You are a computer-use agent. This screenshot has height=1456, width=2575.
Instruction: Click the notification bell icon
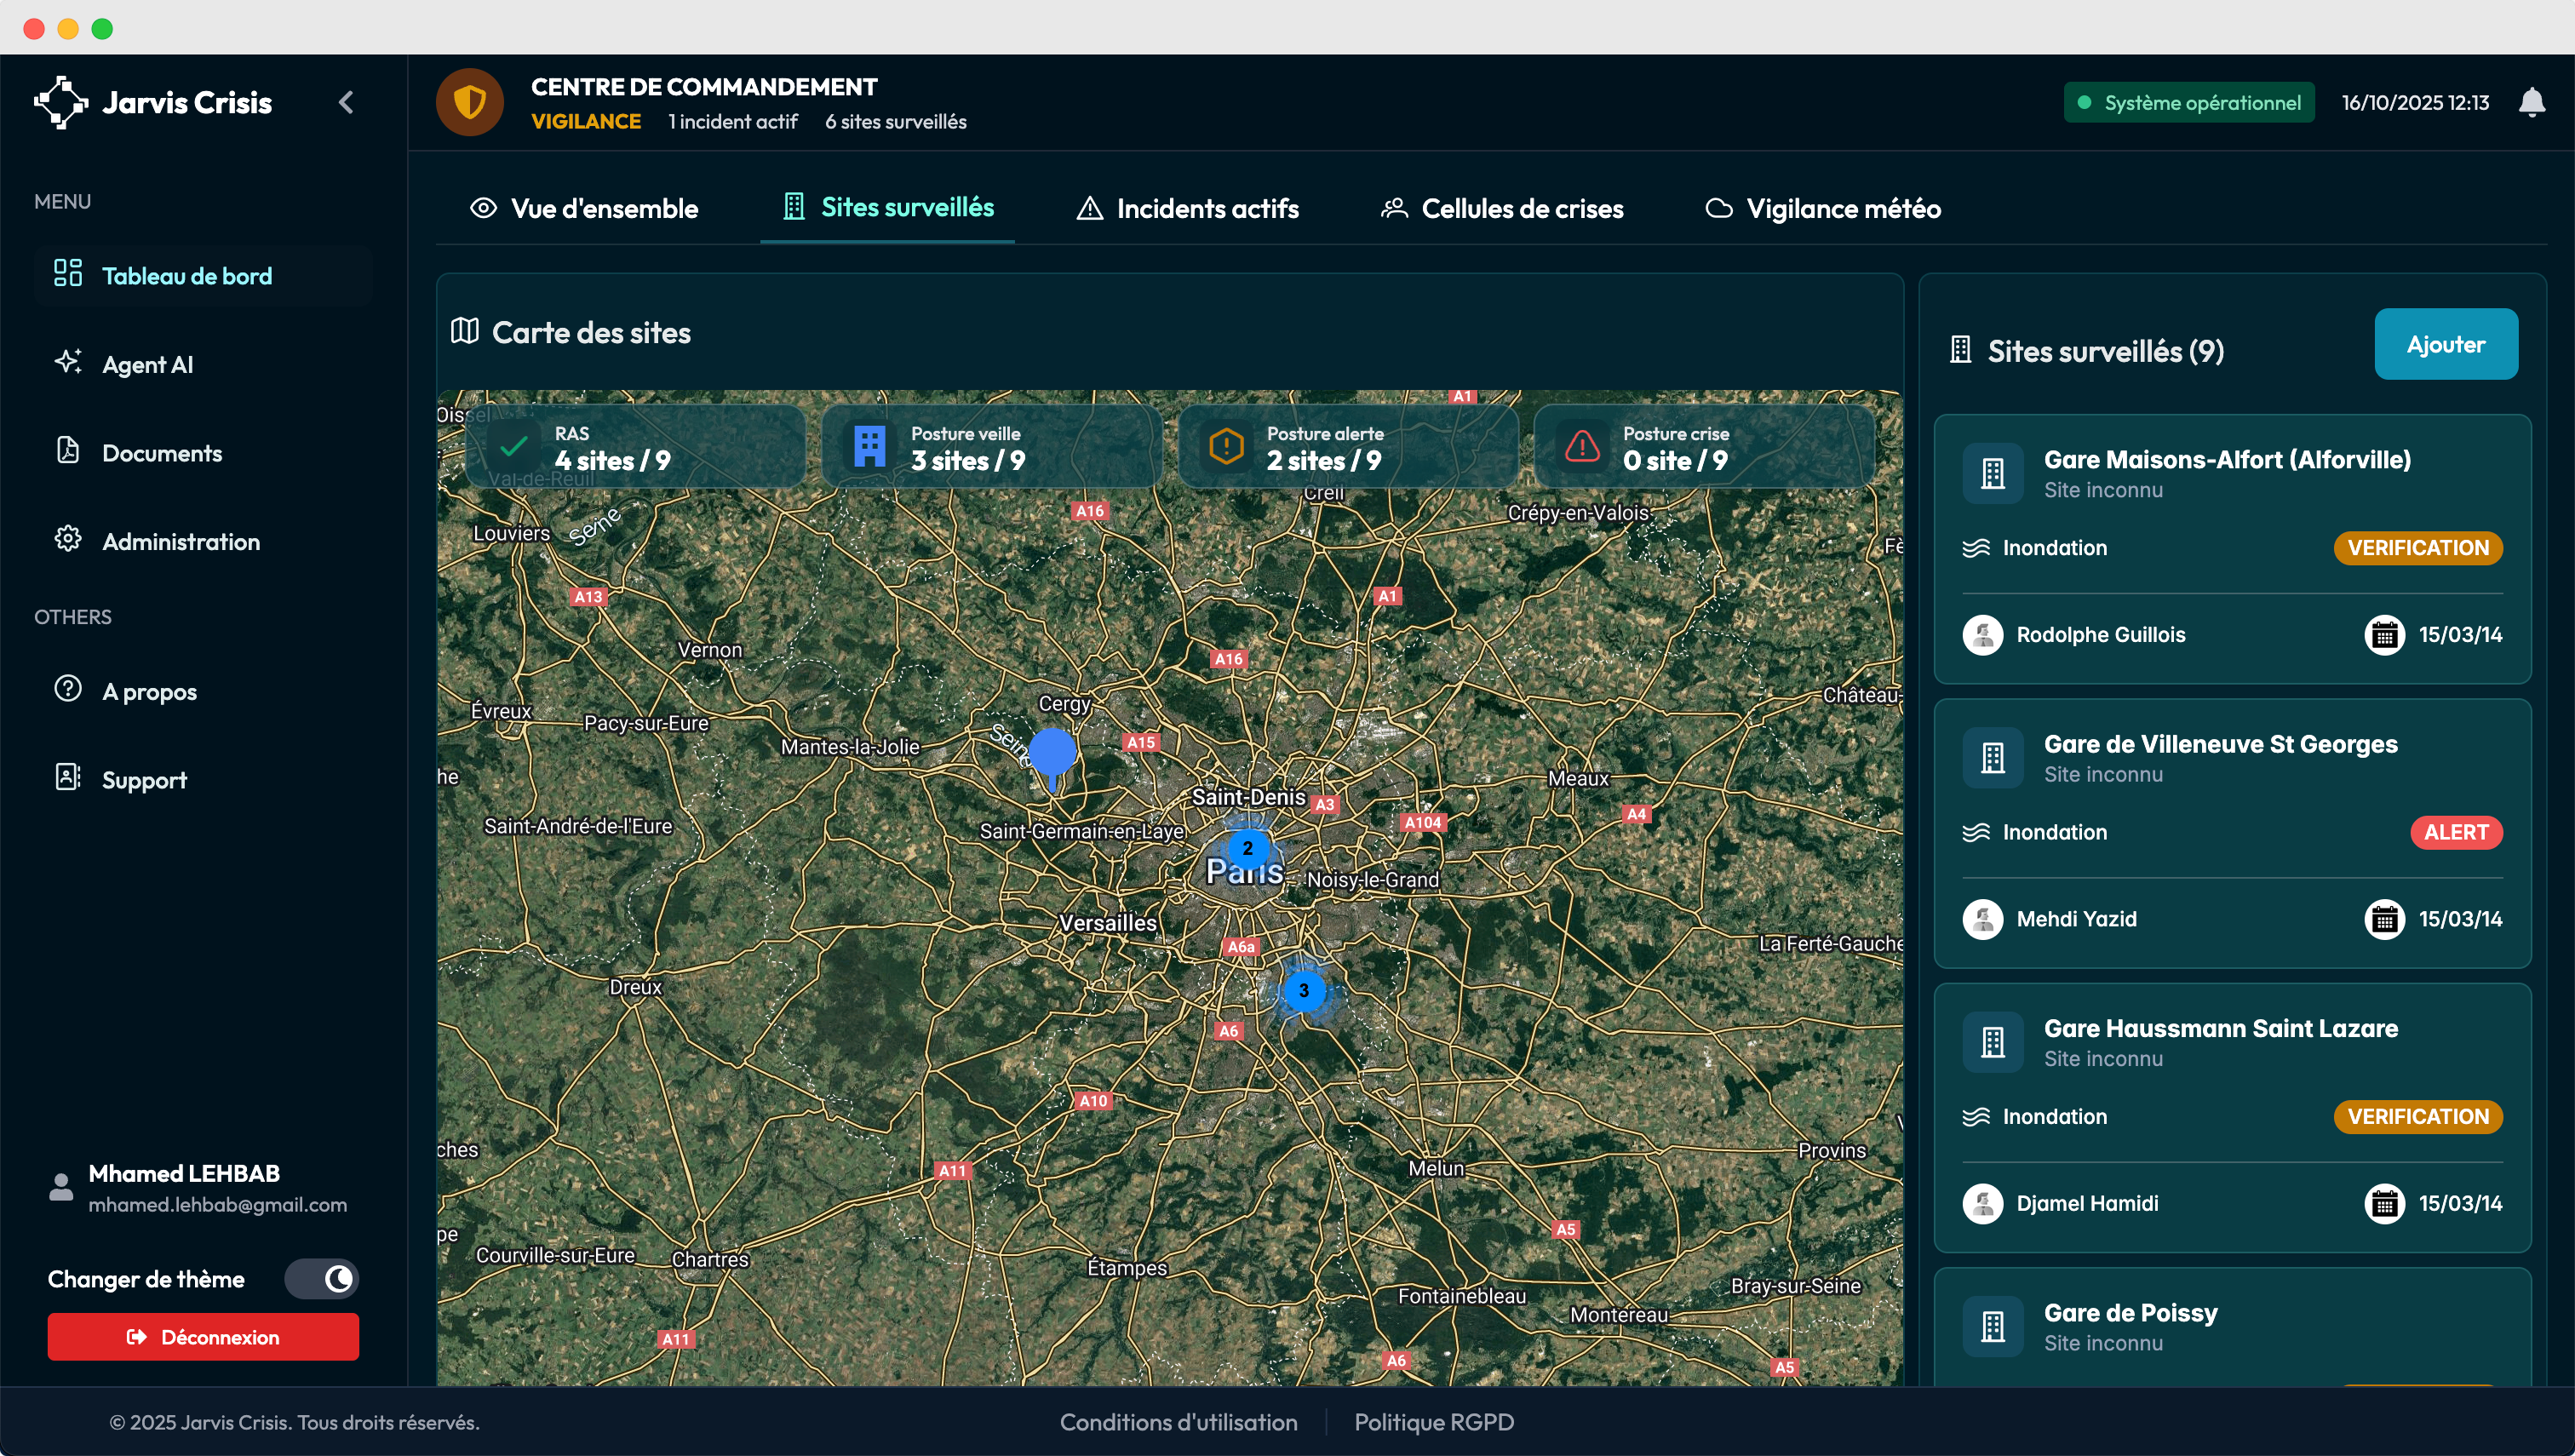pos(2531,103)
